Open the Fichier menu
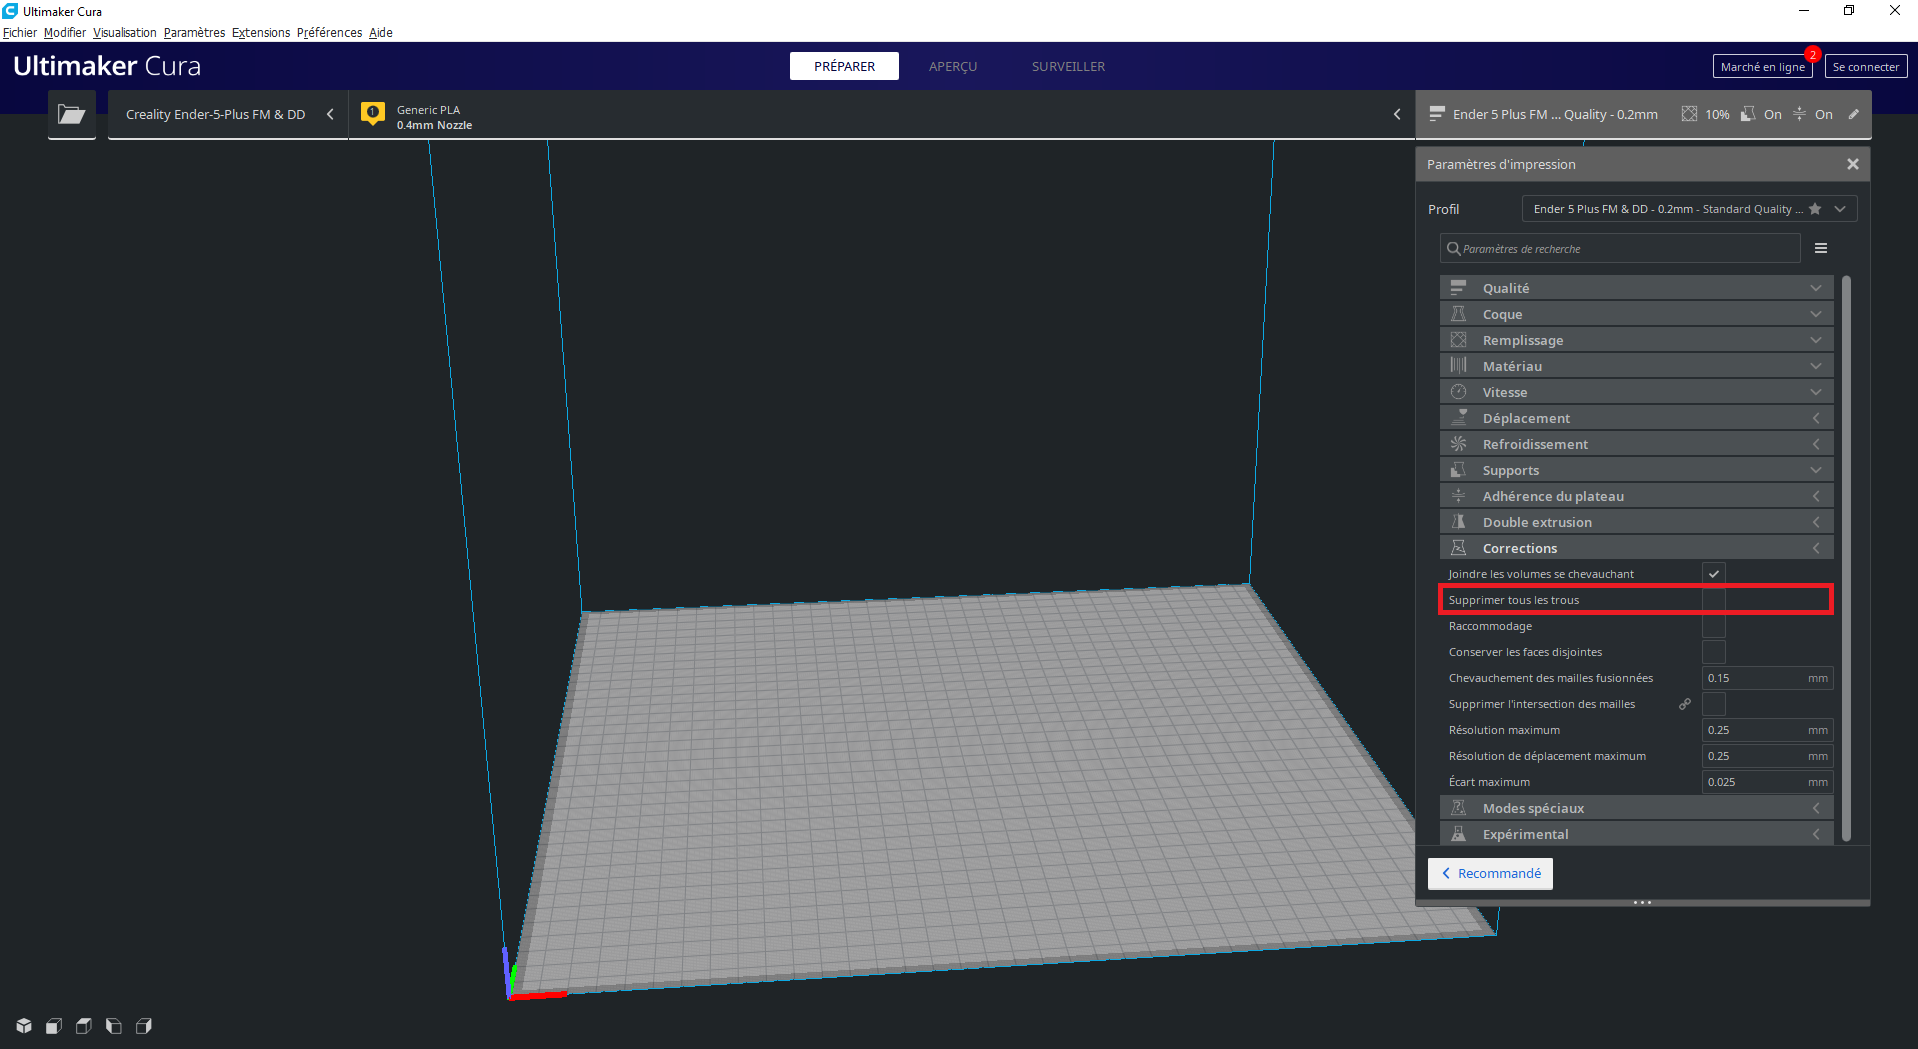 [x=20, y=33]
